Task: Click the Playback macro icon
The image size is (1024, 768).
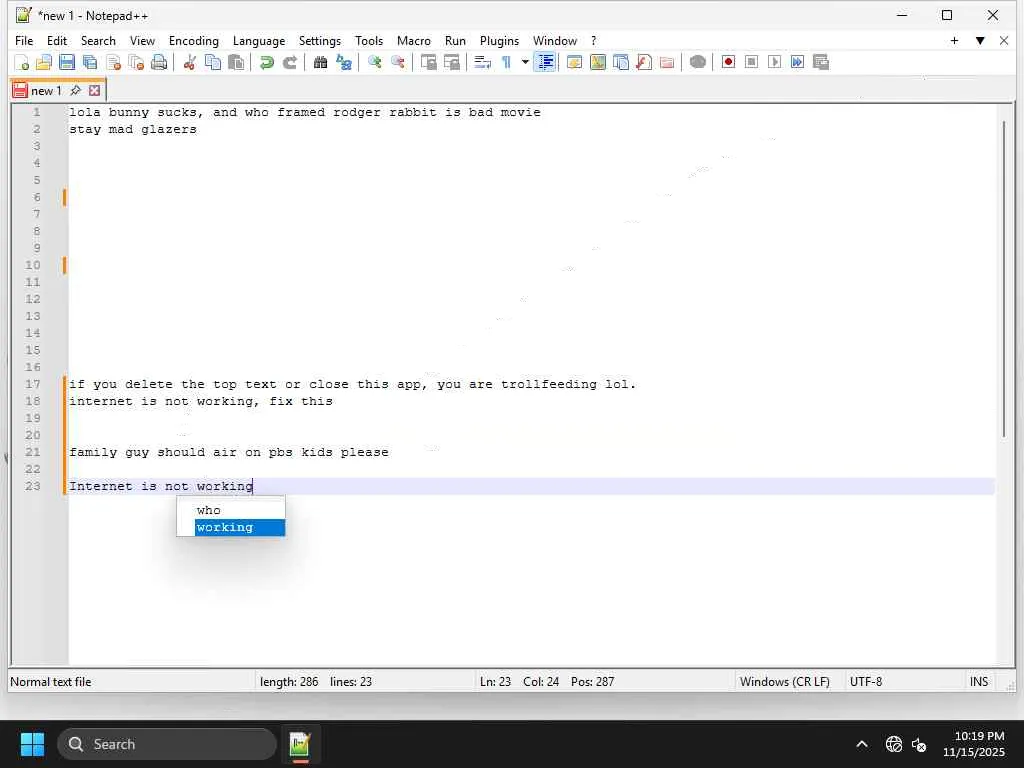Action: click(x=775, y=62)
